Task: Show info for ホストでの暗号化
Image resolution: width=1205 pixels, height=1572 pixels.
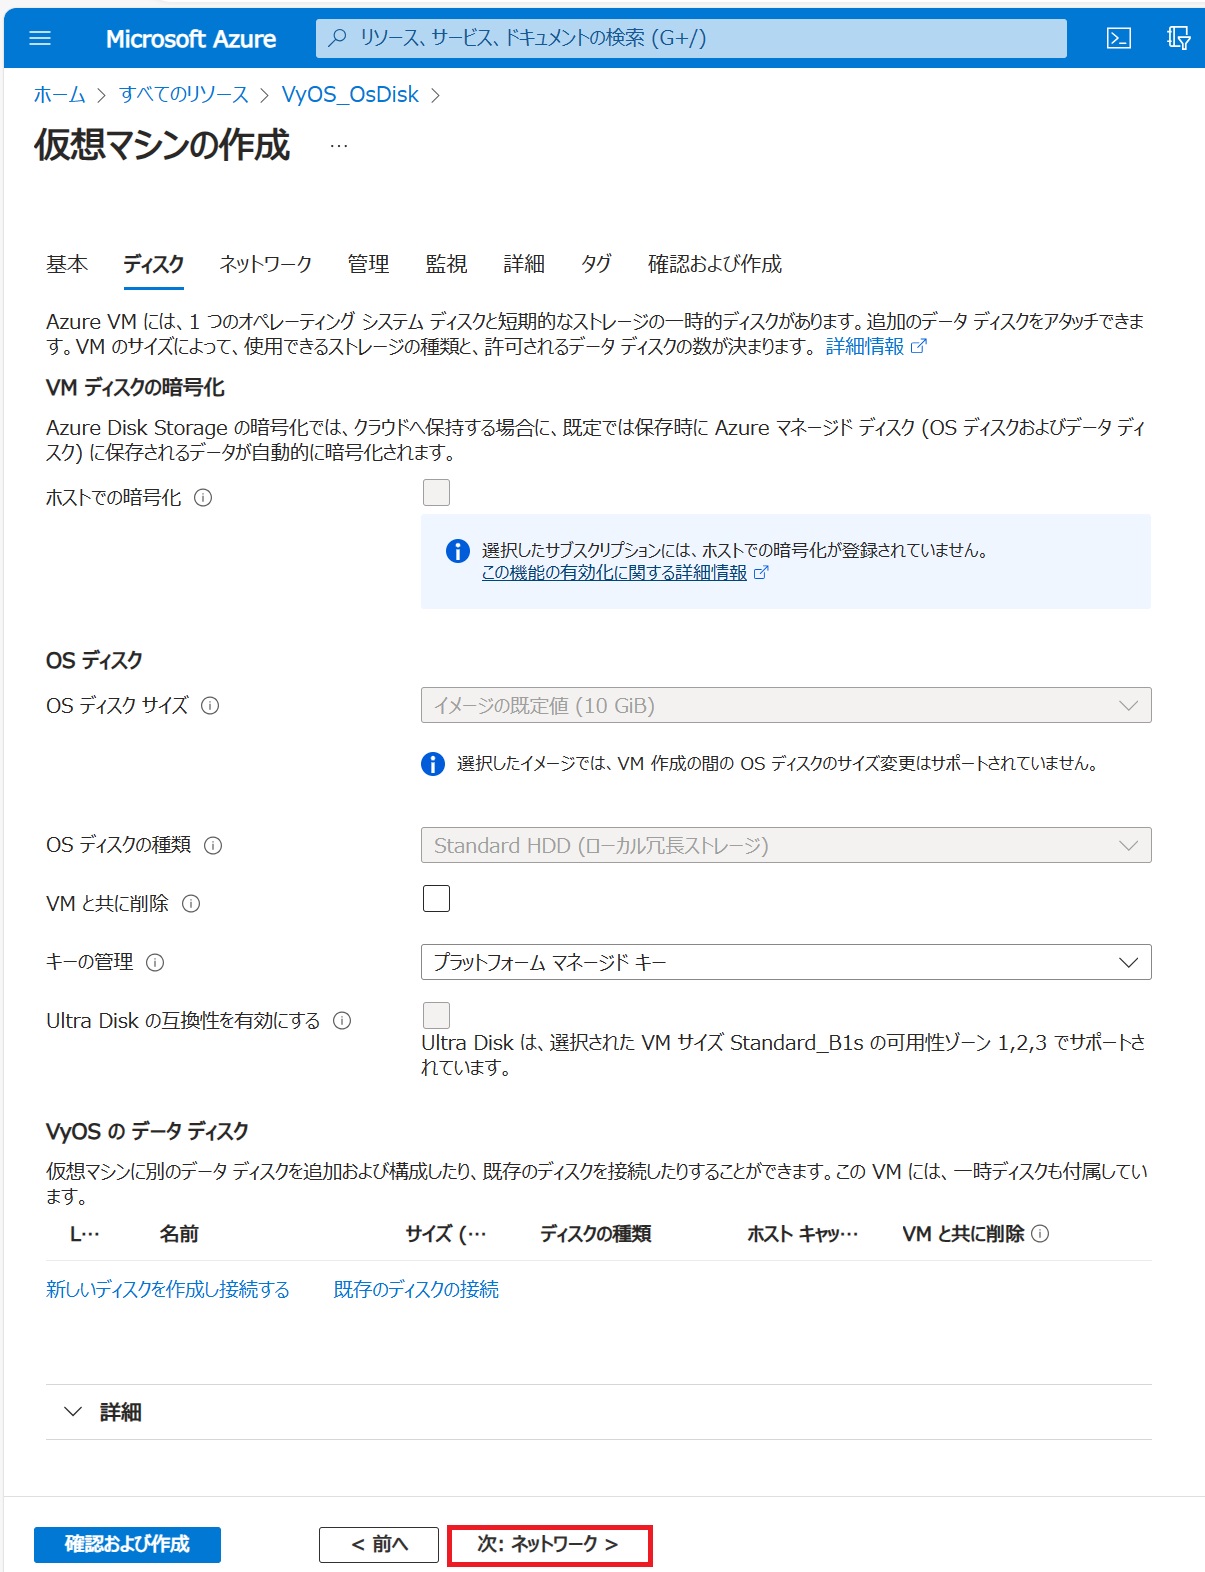Action: pos(203,498)
